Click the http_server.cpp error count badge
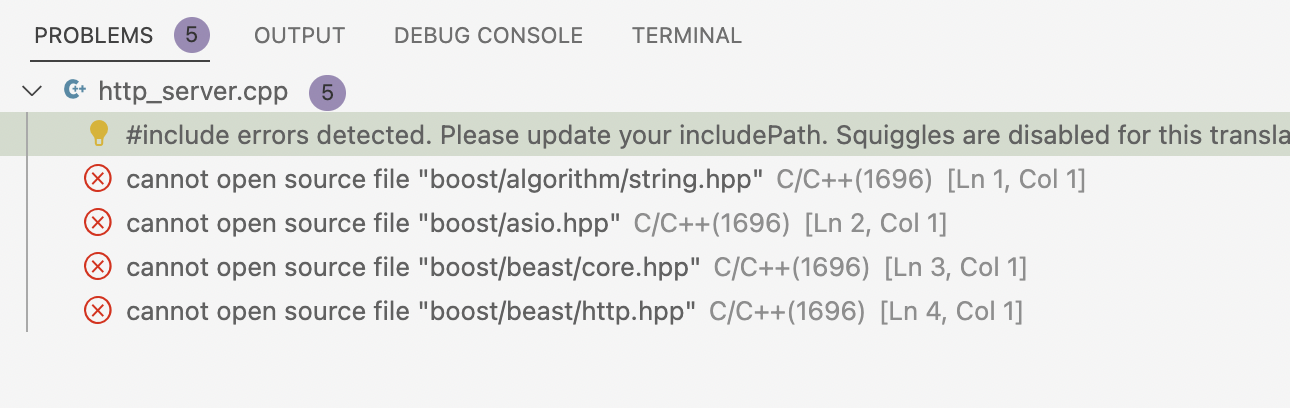1290x408 pixels. (x=327, y=93)
